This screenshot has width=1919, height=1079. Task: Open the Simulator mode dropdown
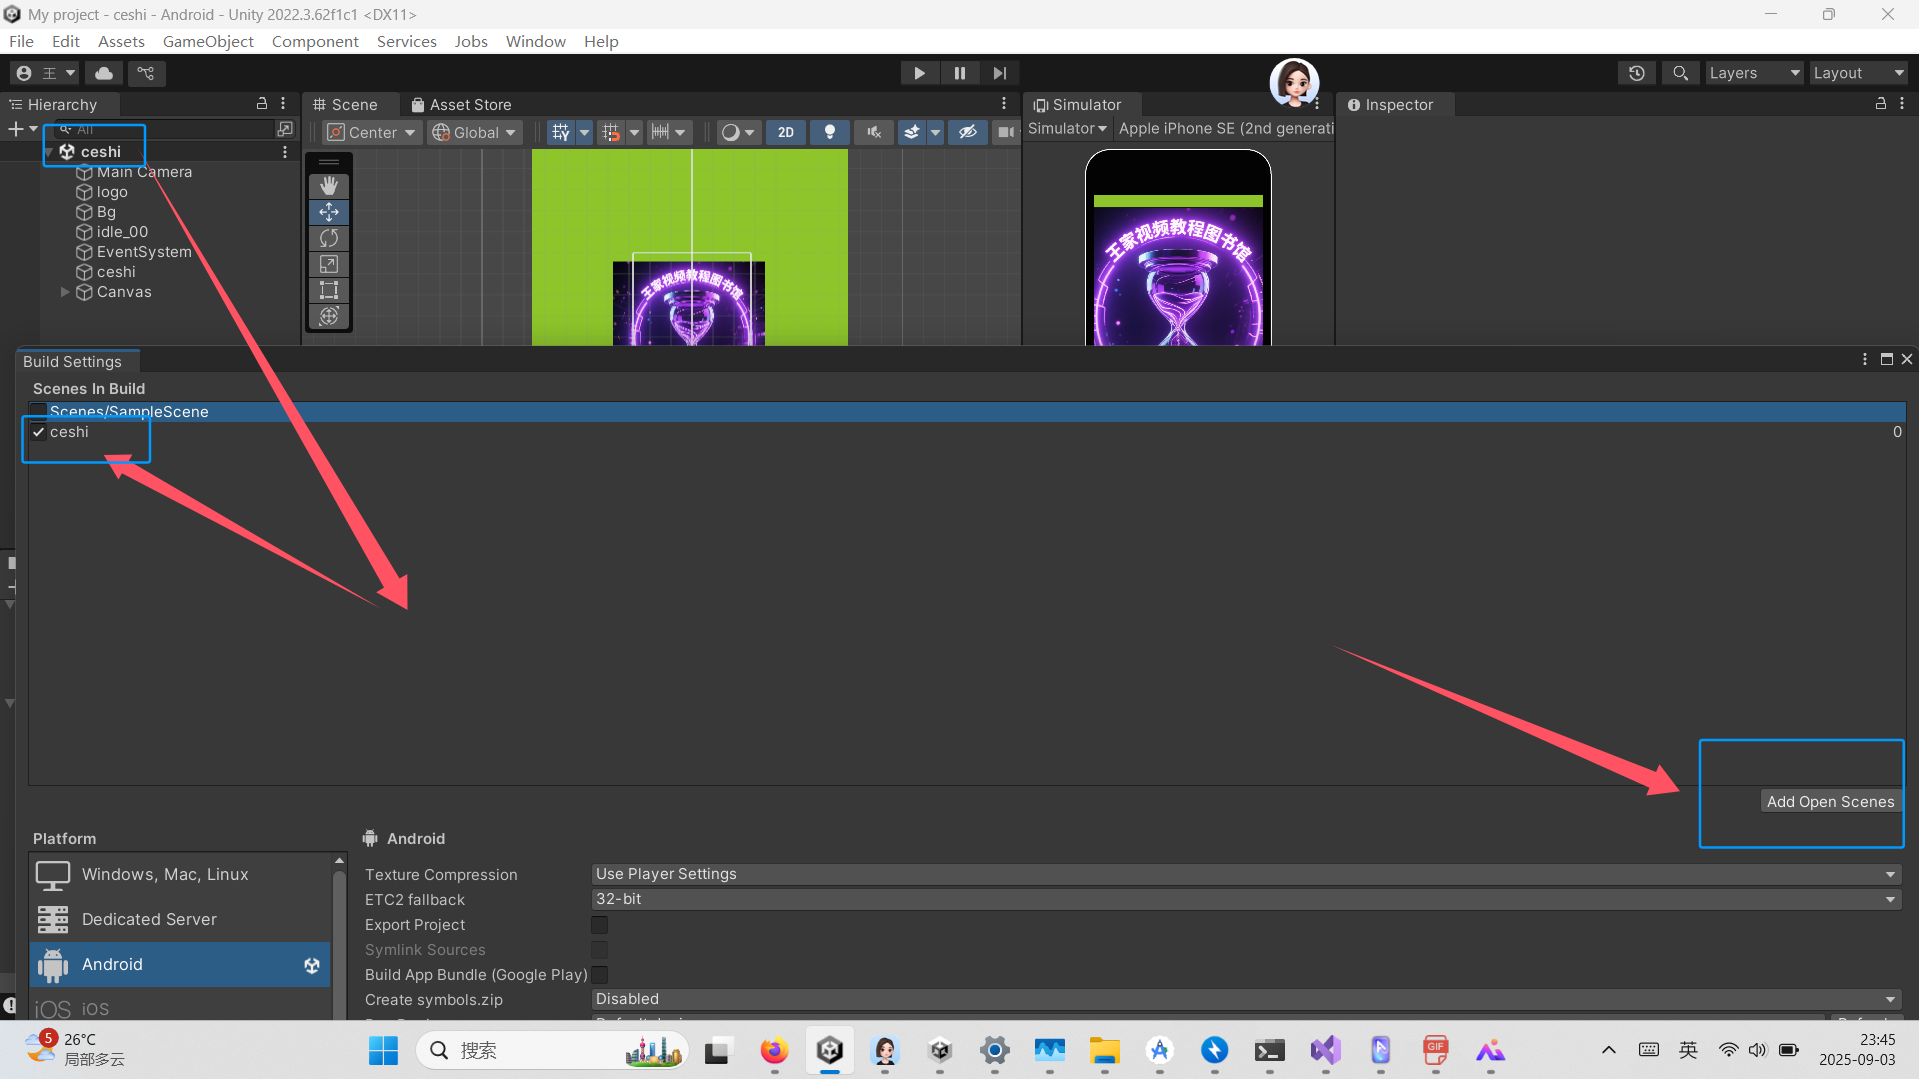point(1067,128)
